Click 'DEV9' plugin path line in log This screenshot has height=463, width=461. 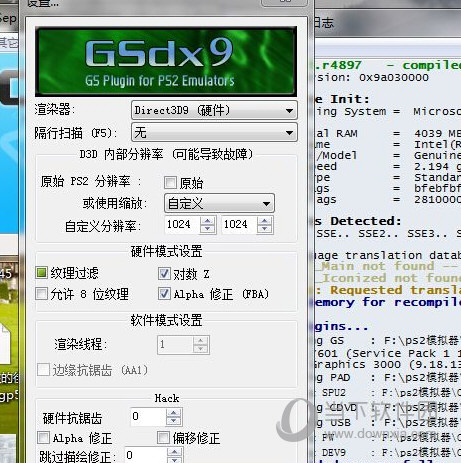point(388,452)
